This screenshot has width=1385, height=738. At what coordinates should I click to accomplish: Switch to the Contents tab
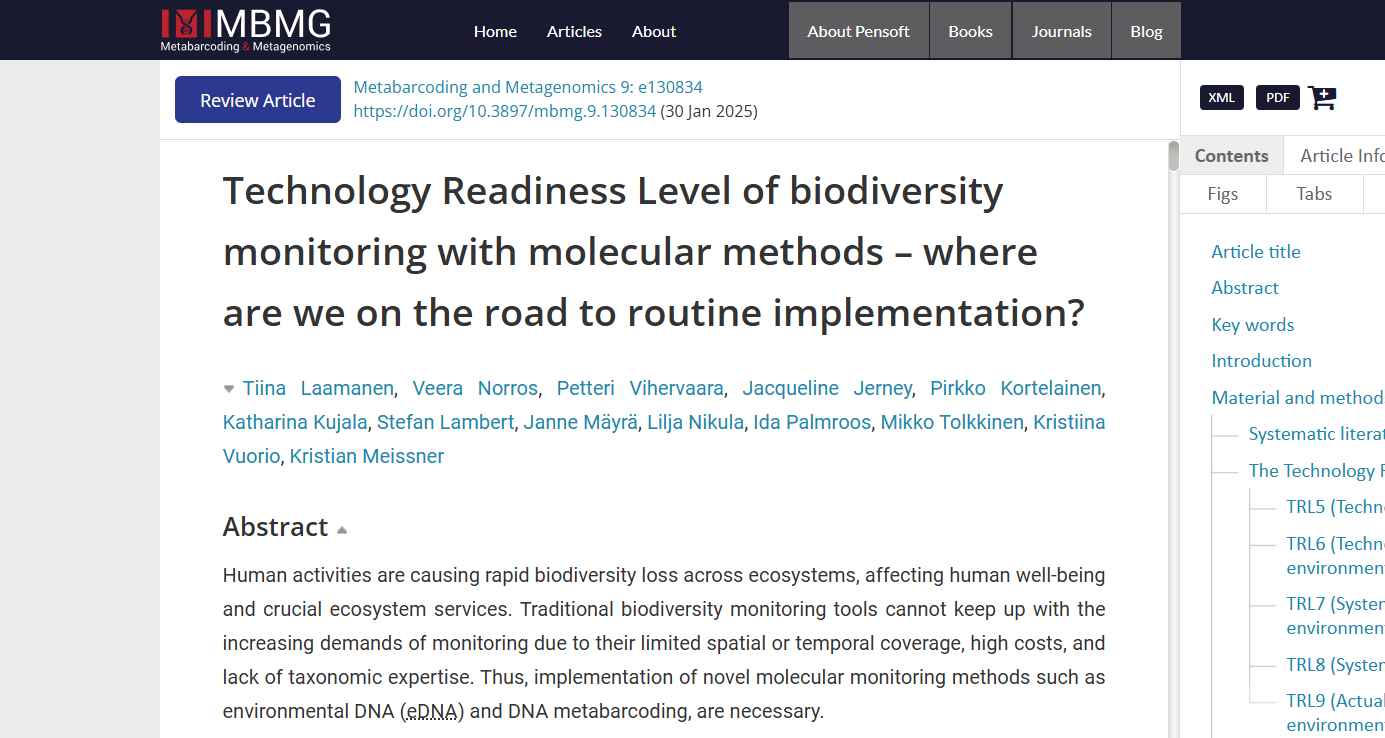[x=1231, y=156]
